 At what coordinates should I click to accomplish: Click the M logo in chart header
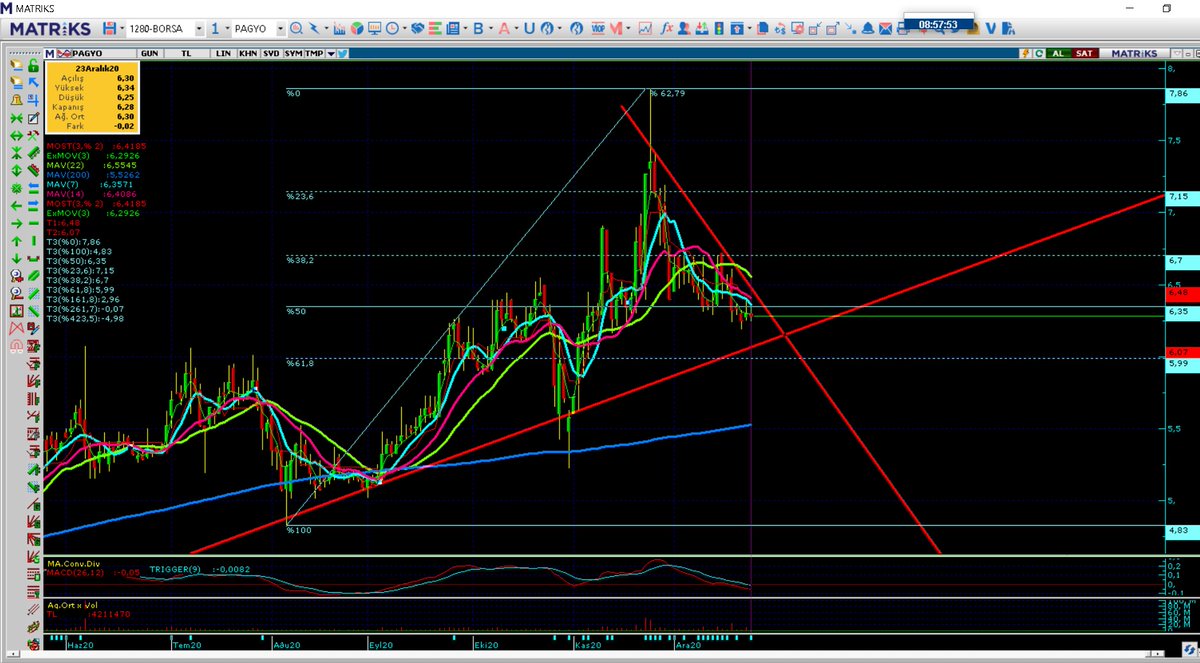pos(49,52)
